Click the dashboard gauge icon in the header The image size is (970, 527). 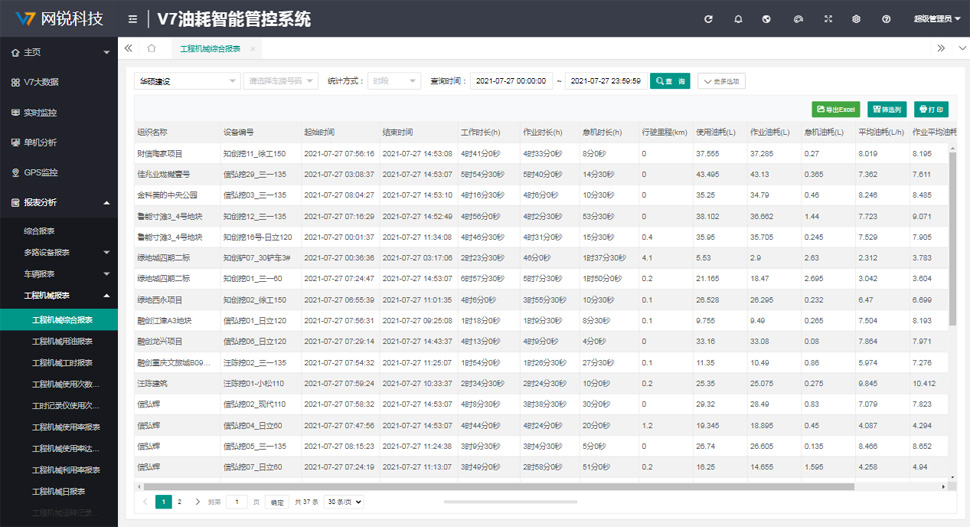point(798,19)
